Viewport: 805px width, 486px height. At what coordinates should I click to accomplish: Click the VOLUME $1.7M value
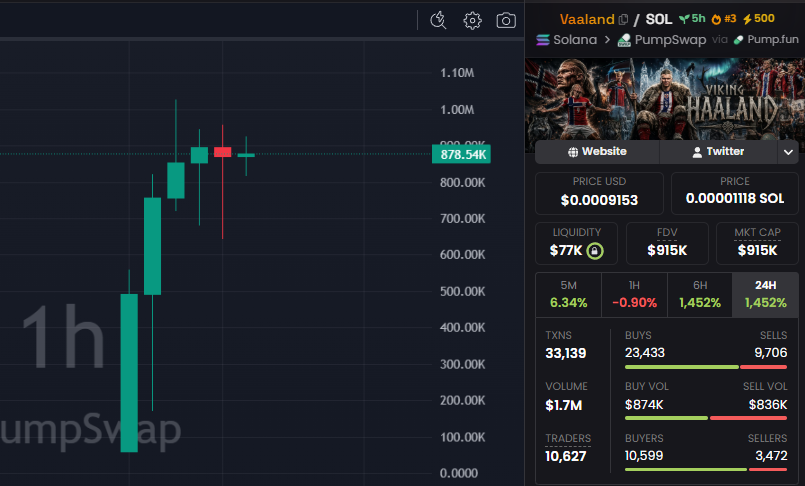pyautogui.click(x=564, y=405)
